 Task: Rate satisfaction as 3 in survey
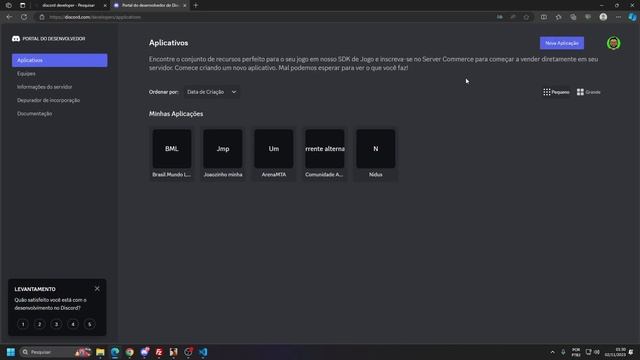[56, 324]
